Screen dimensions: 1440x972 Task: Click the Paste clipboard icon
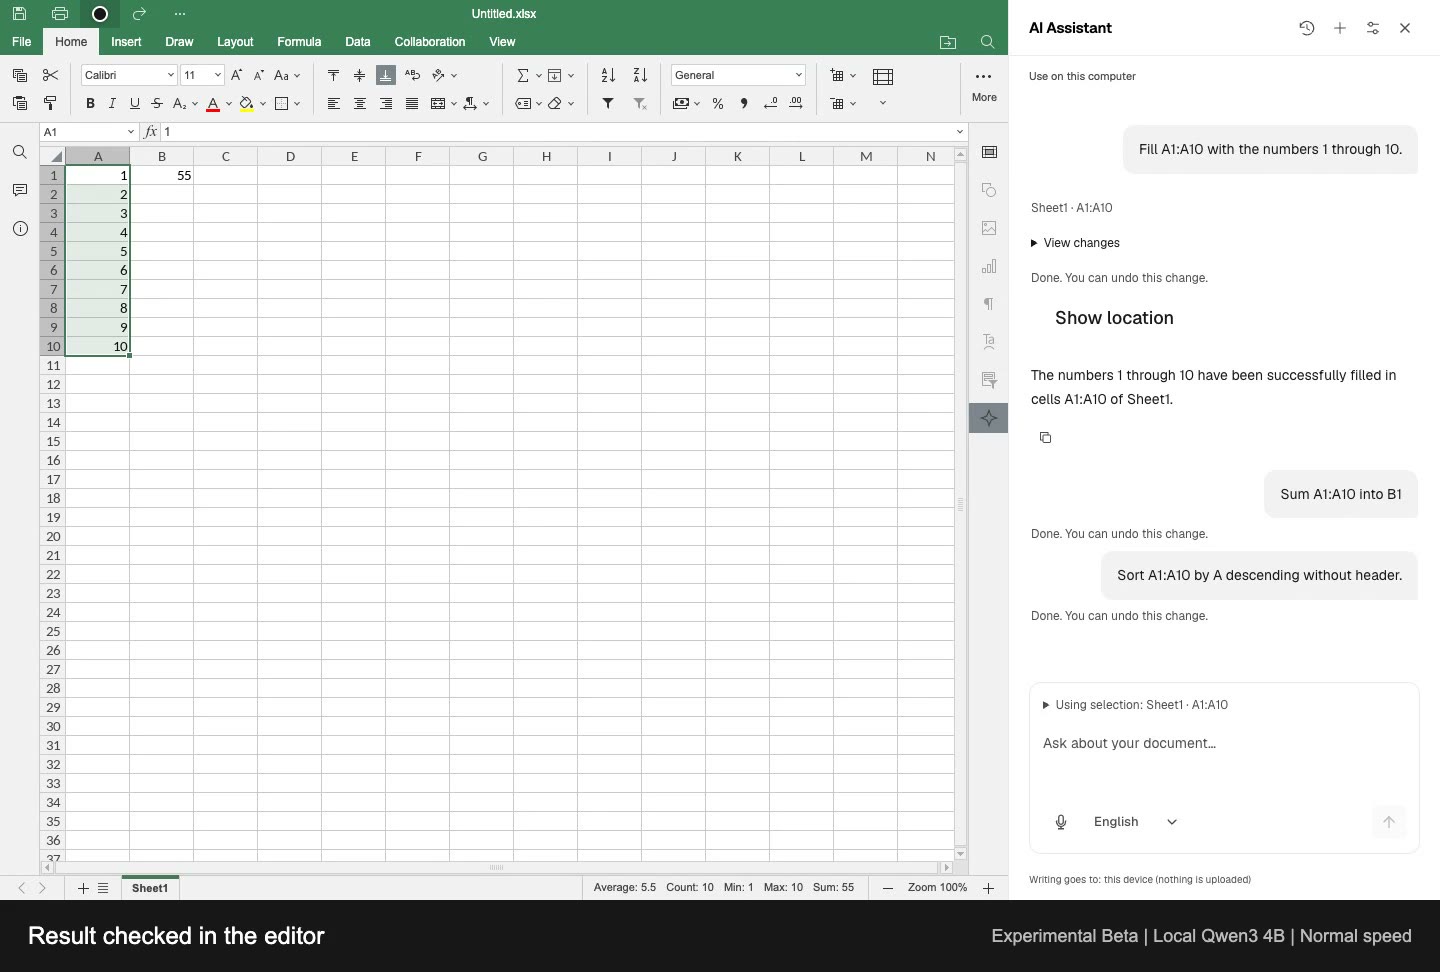point(19,103)
